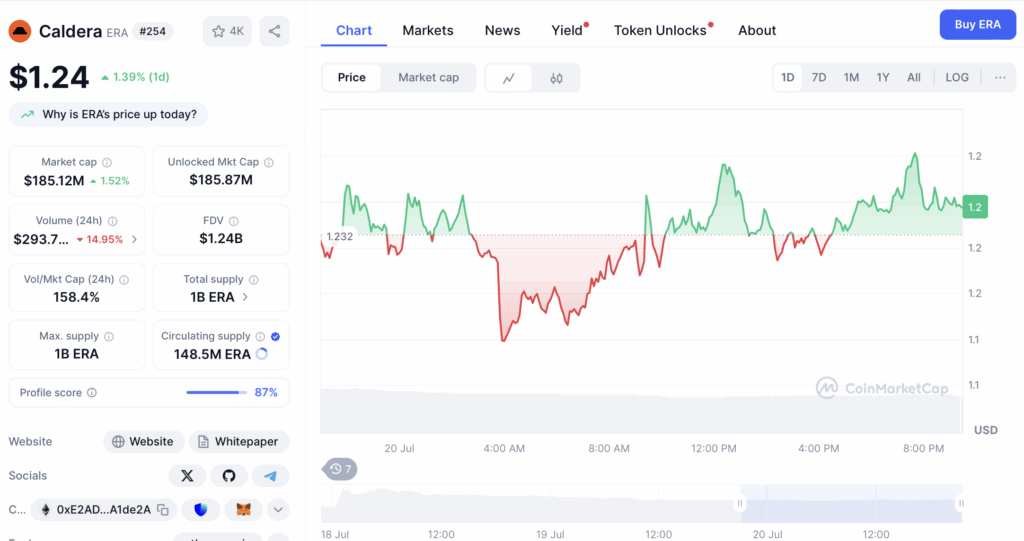Select the Price chart toggle
The height and width of the screenshot is (541, 1024).
pos(351,77)
